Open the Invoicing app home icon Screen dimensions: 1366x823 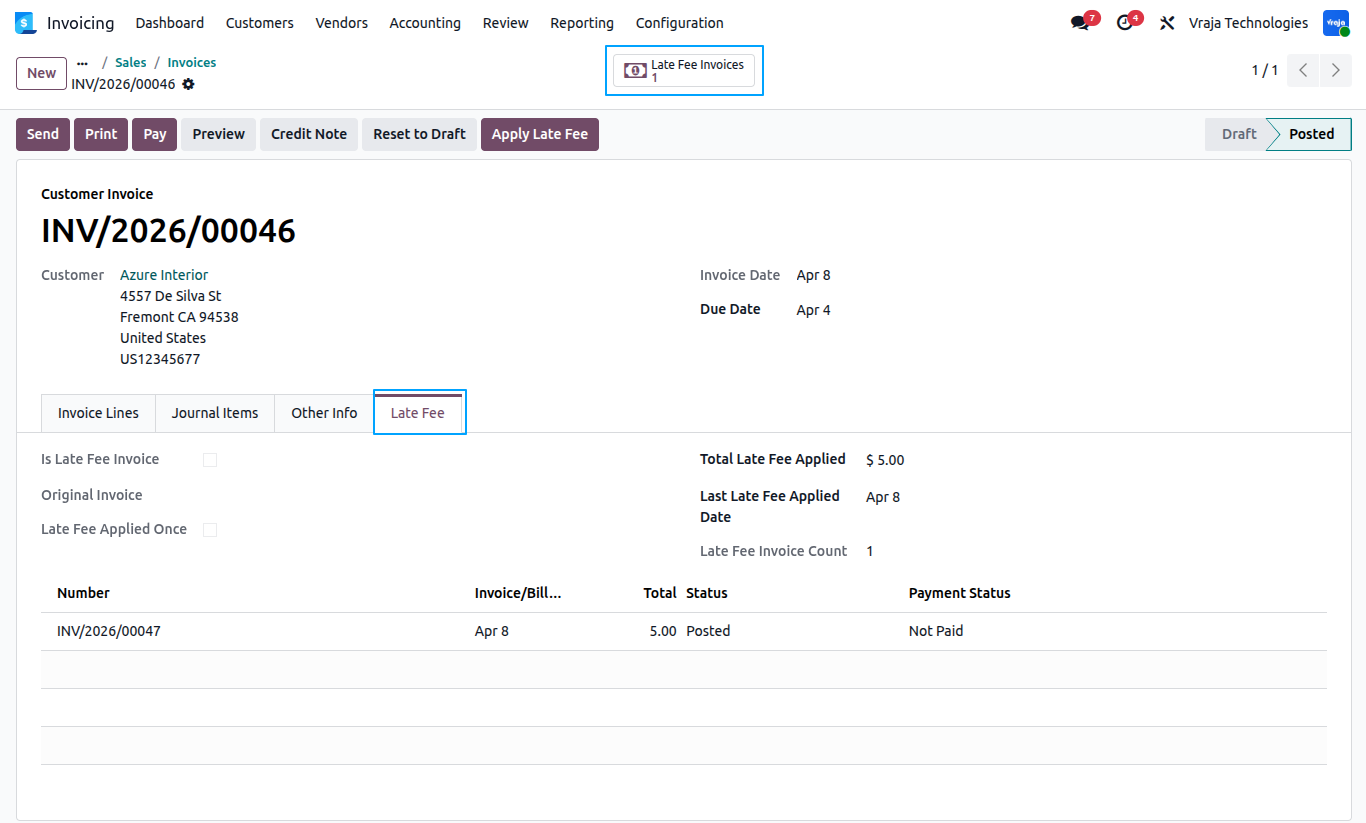pyautogui.click(x=25, y=23)
